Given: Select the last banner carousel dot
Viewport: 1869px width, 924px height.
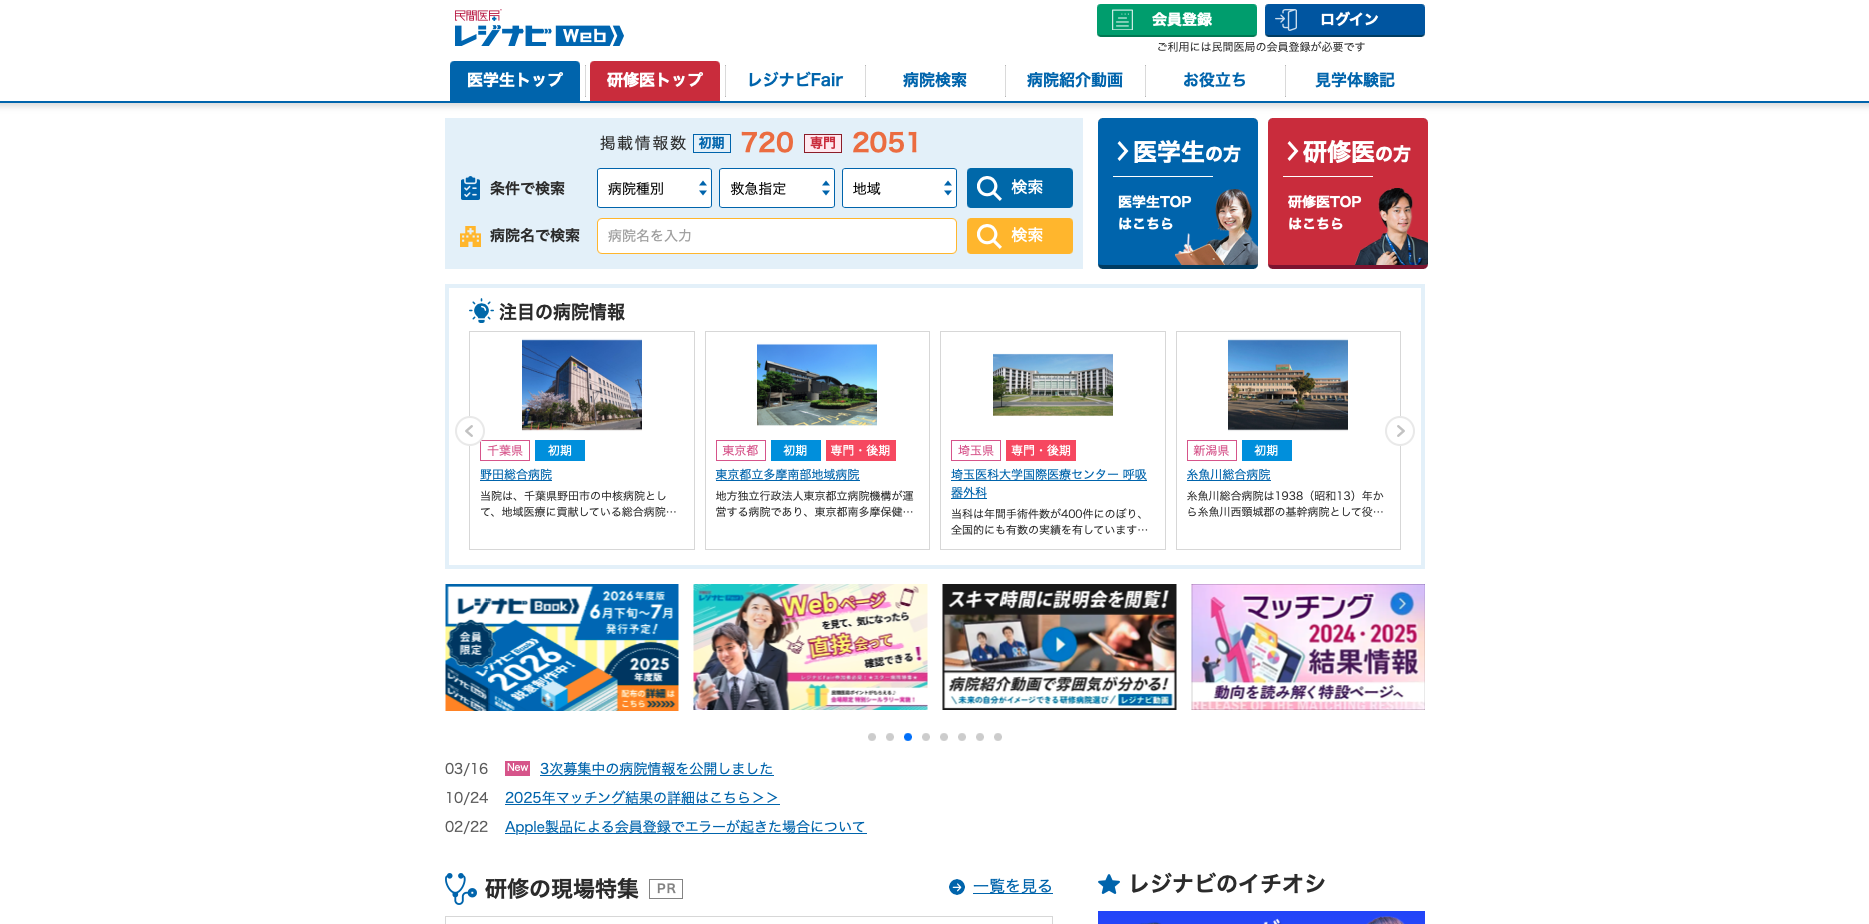Looking at the screenshot, I should [998, 737].
